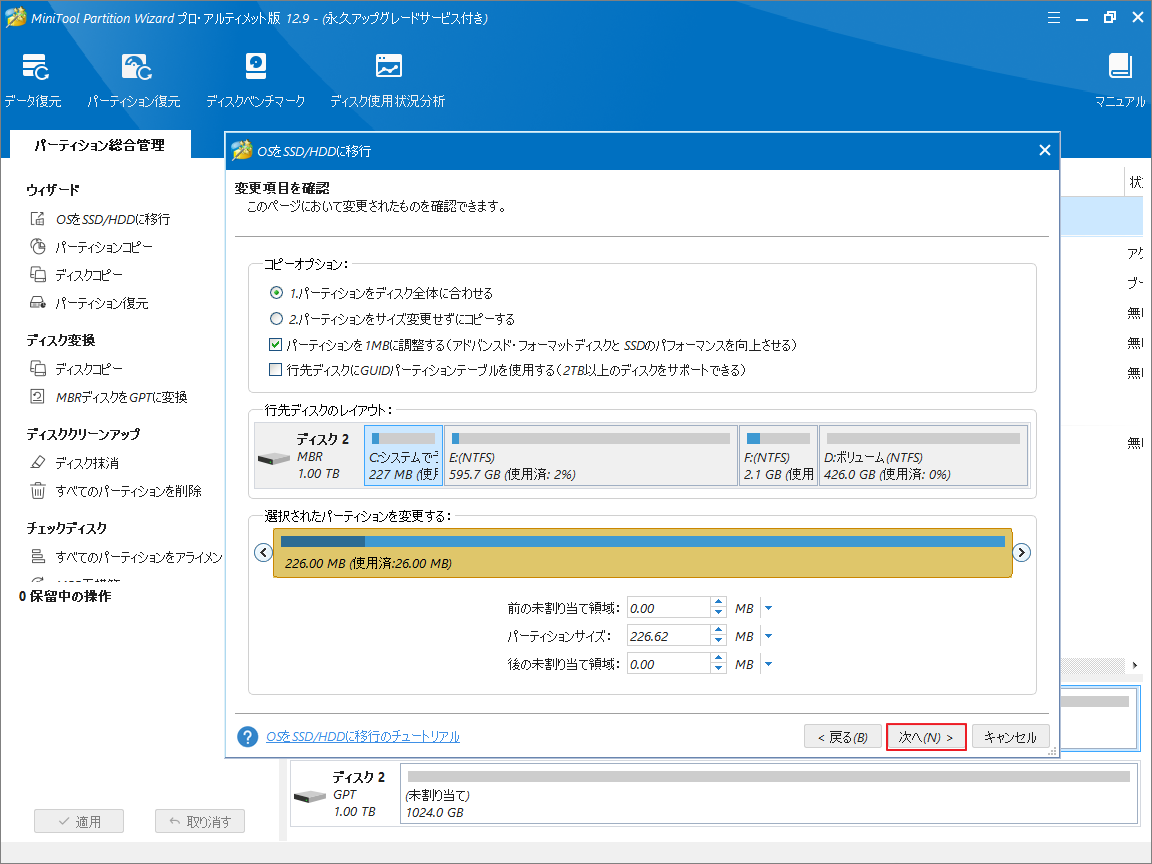The image size is (1152, 864).
Task: Move partition right with the circular arrow
Action: [1021, 552]
